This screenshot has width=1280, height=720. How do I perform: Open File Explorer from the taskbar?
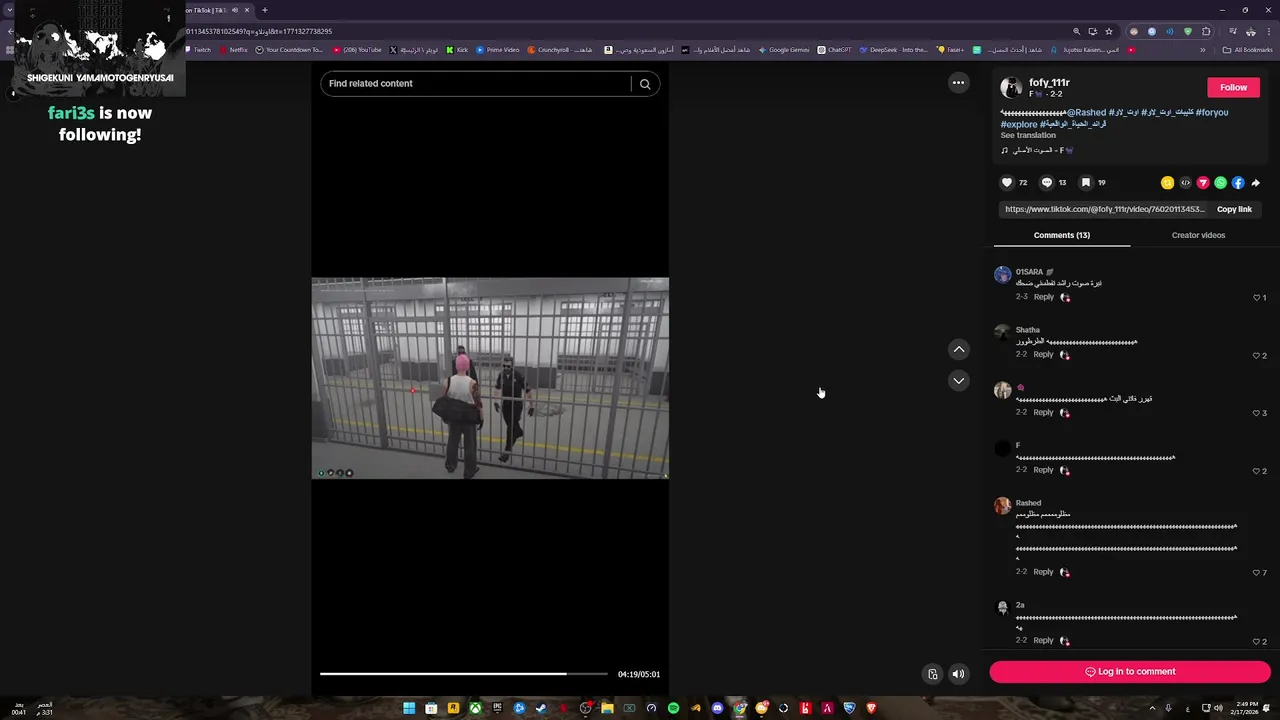coord(607,708)
